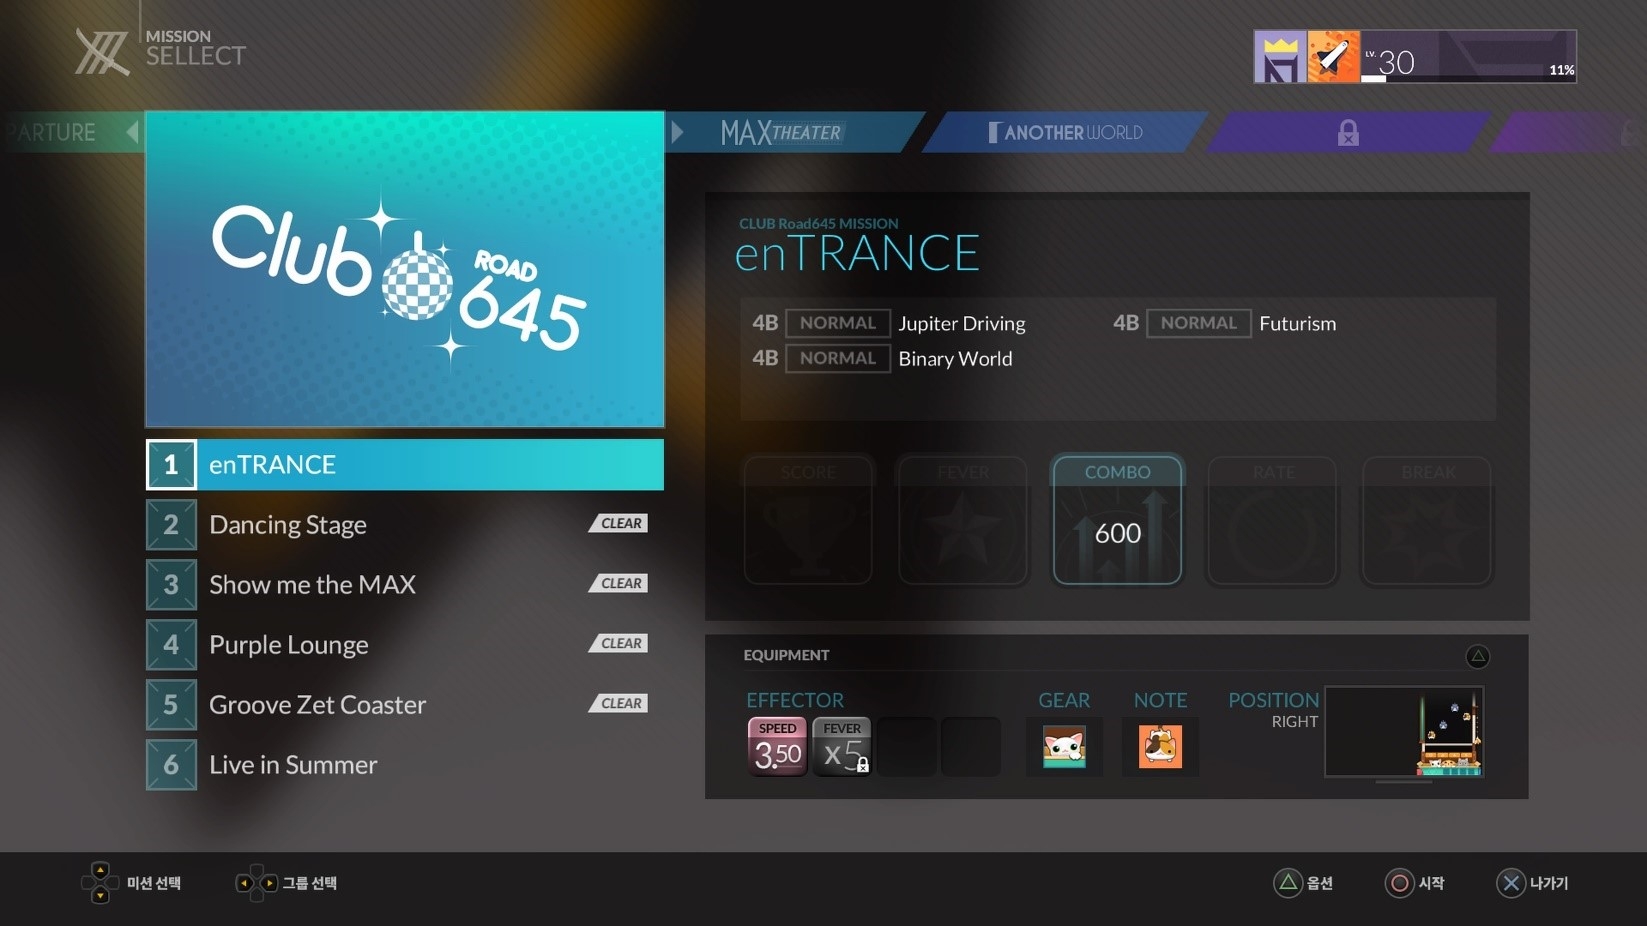Image resolution: width=1647 pixels, height=926 pixels.
Task: Click the POSITION RIGHT label
Action: click(x=1273, y=709)
